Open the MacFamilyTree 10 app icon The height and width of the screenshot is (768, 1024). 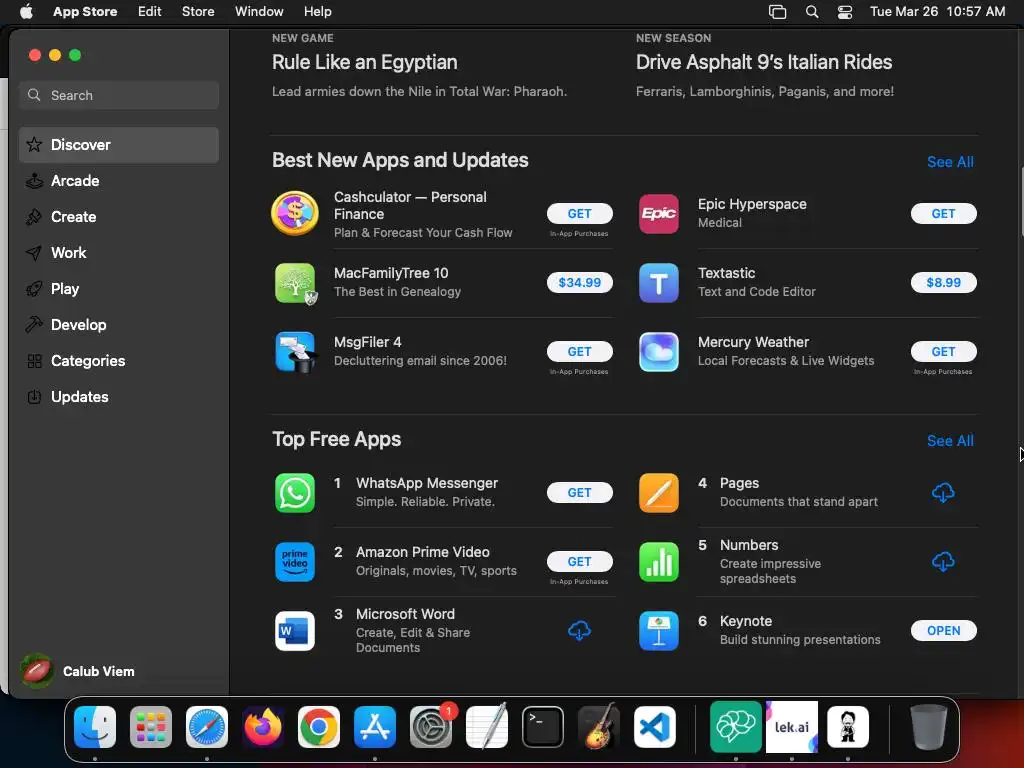point(295,283)
